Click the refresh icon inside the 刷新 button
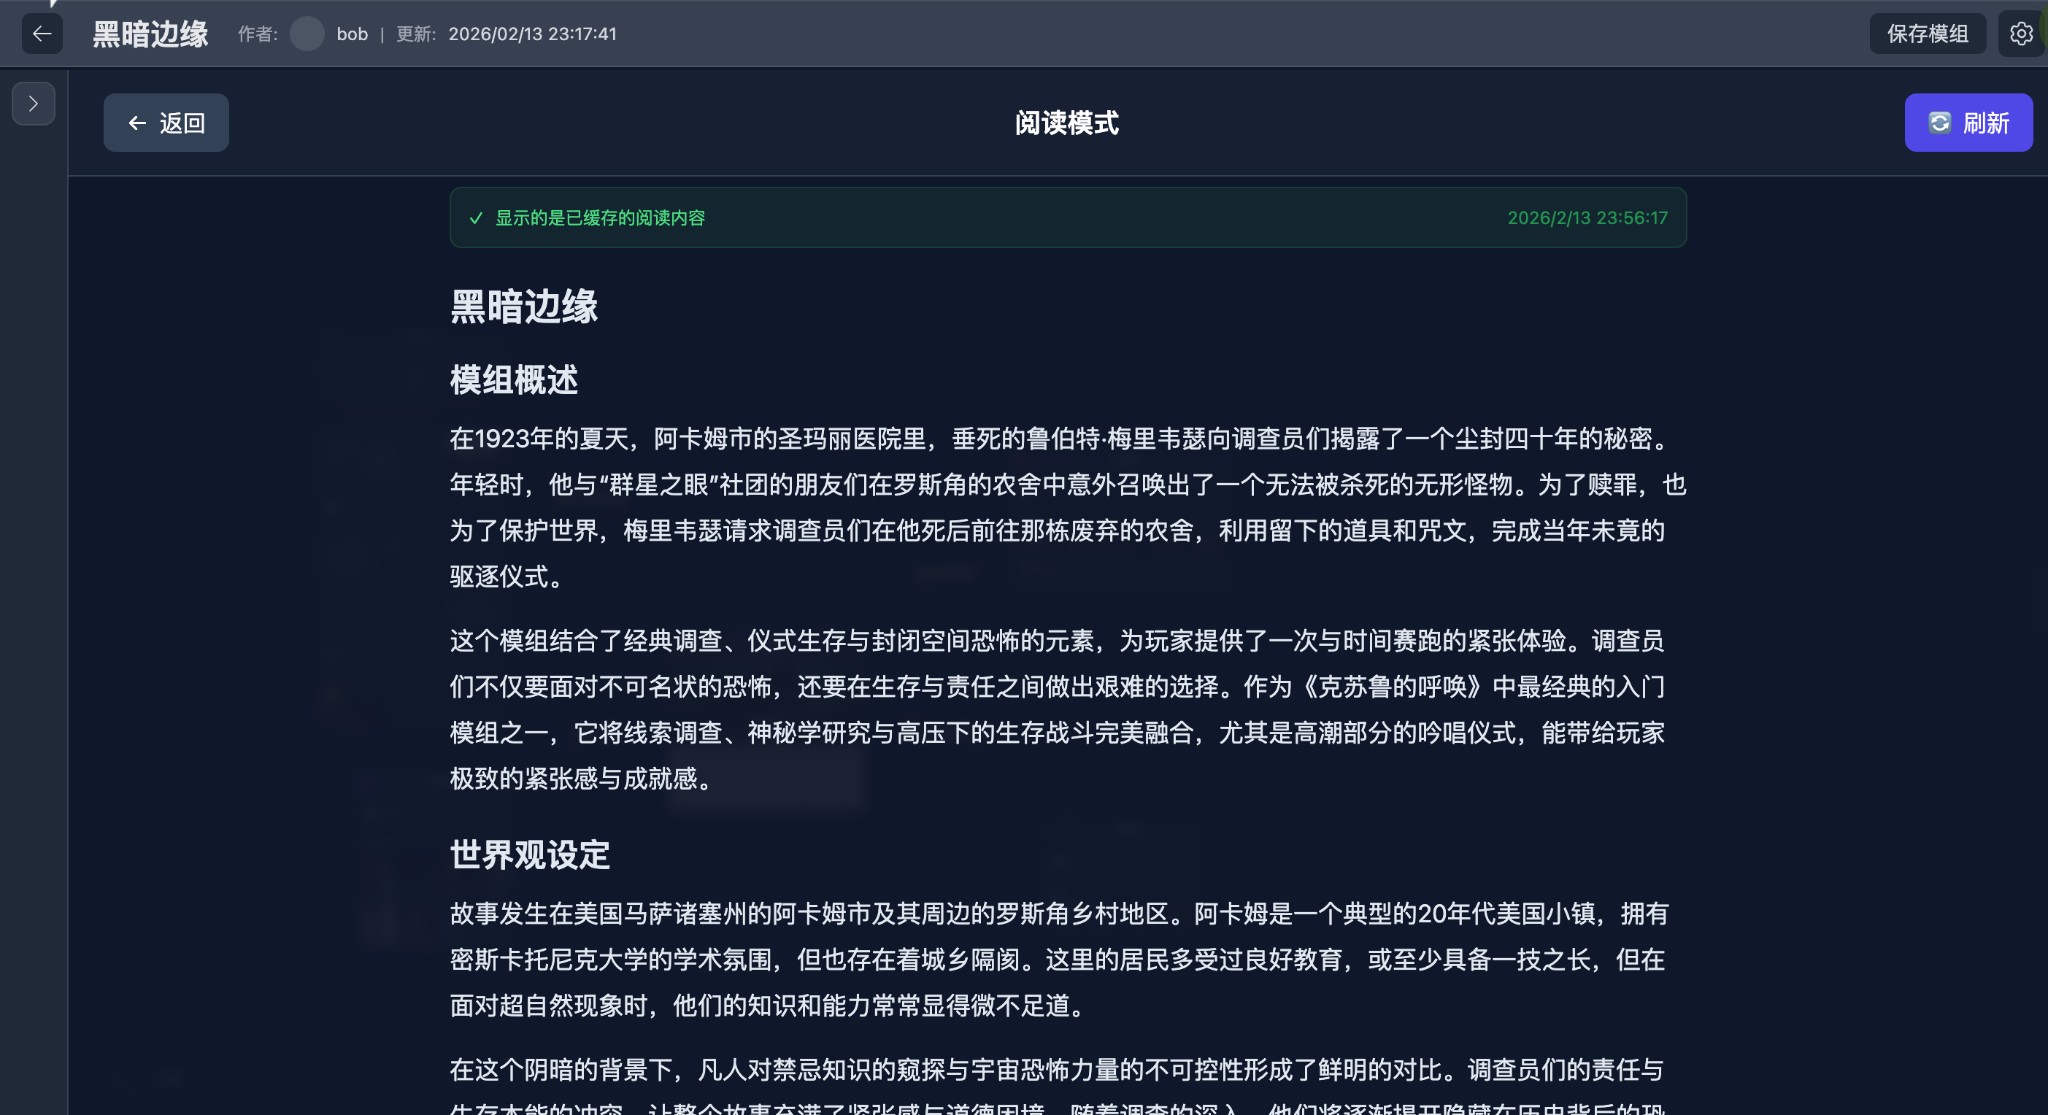This screenshot has width=2048, height=1115. 1942,122
